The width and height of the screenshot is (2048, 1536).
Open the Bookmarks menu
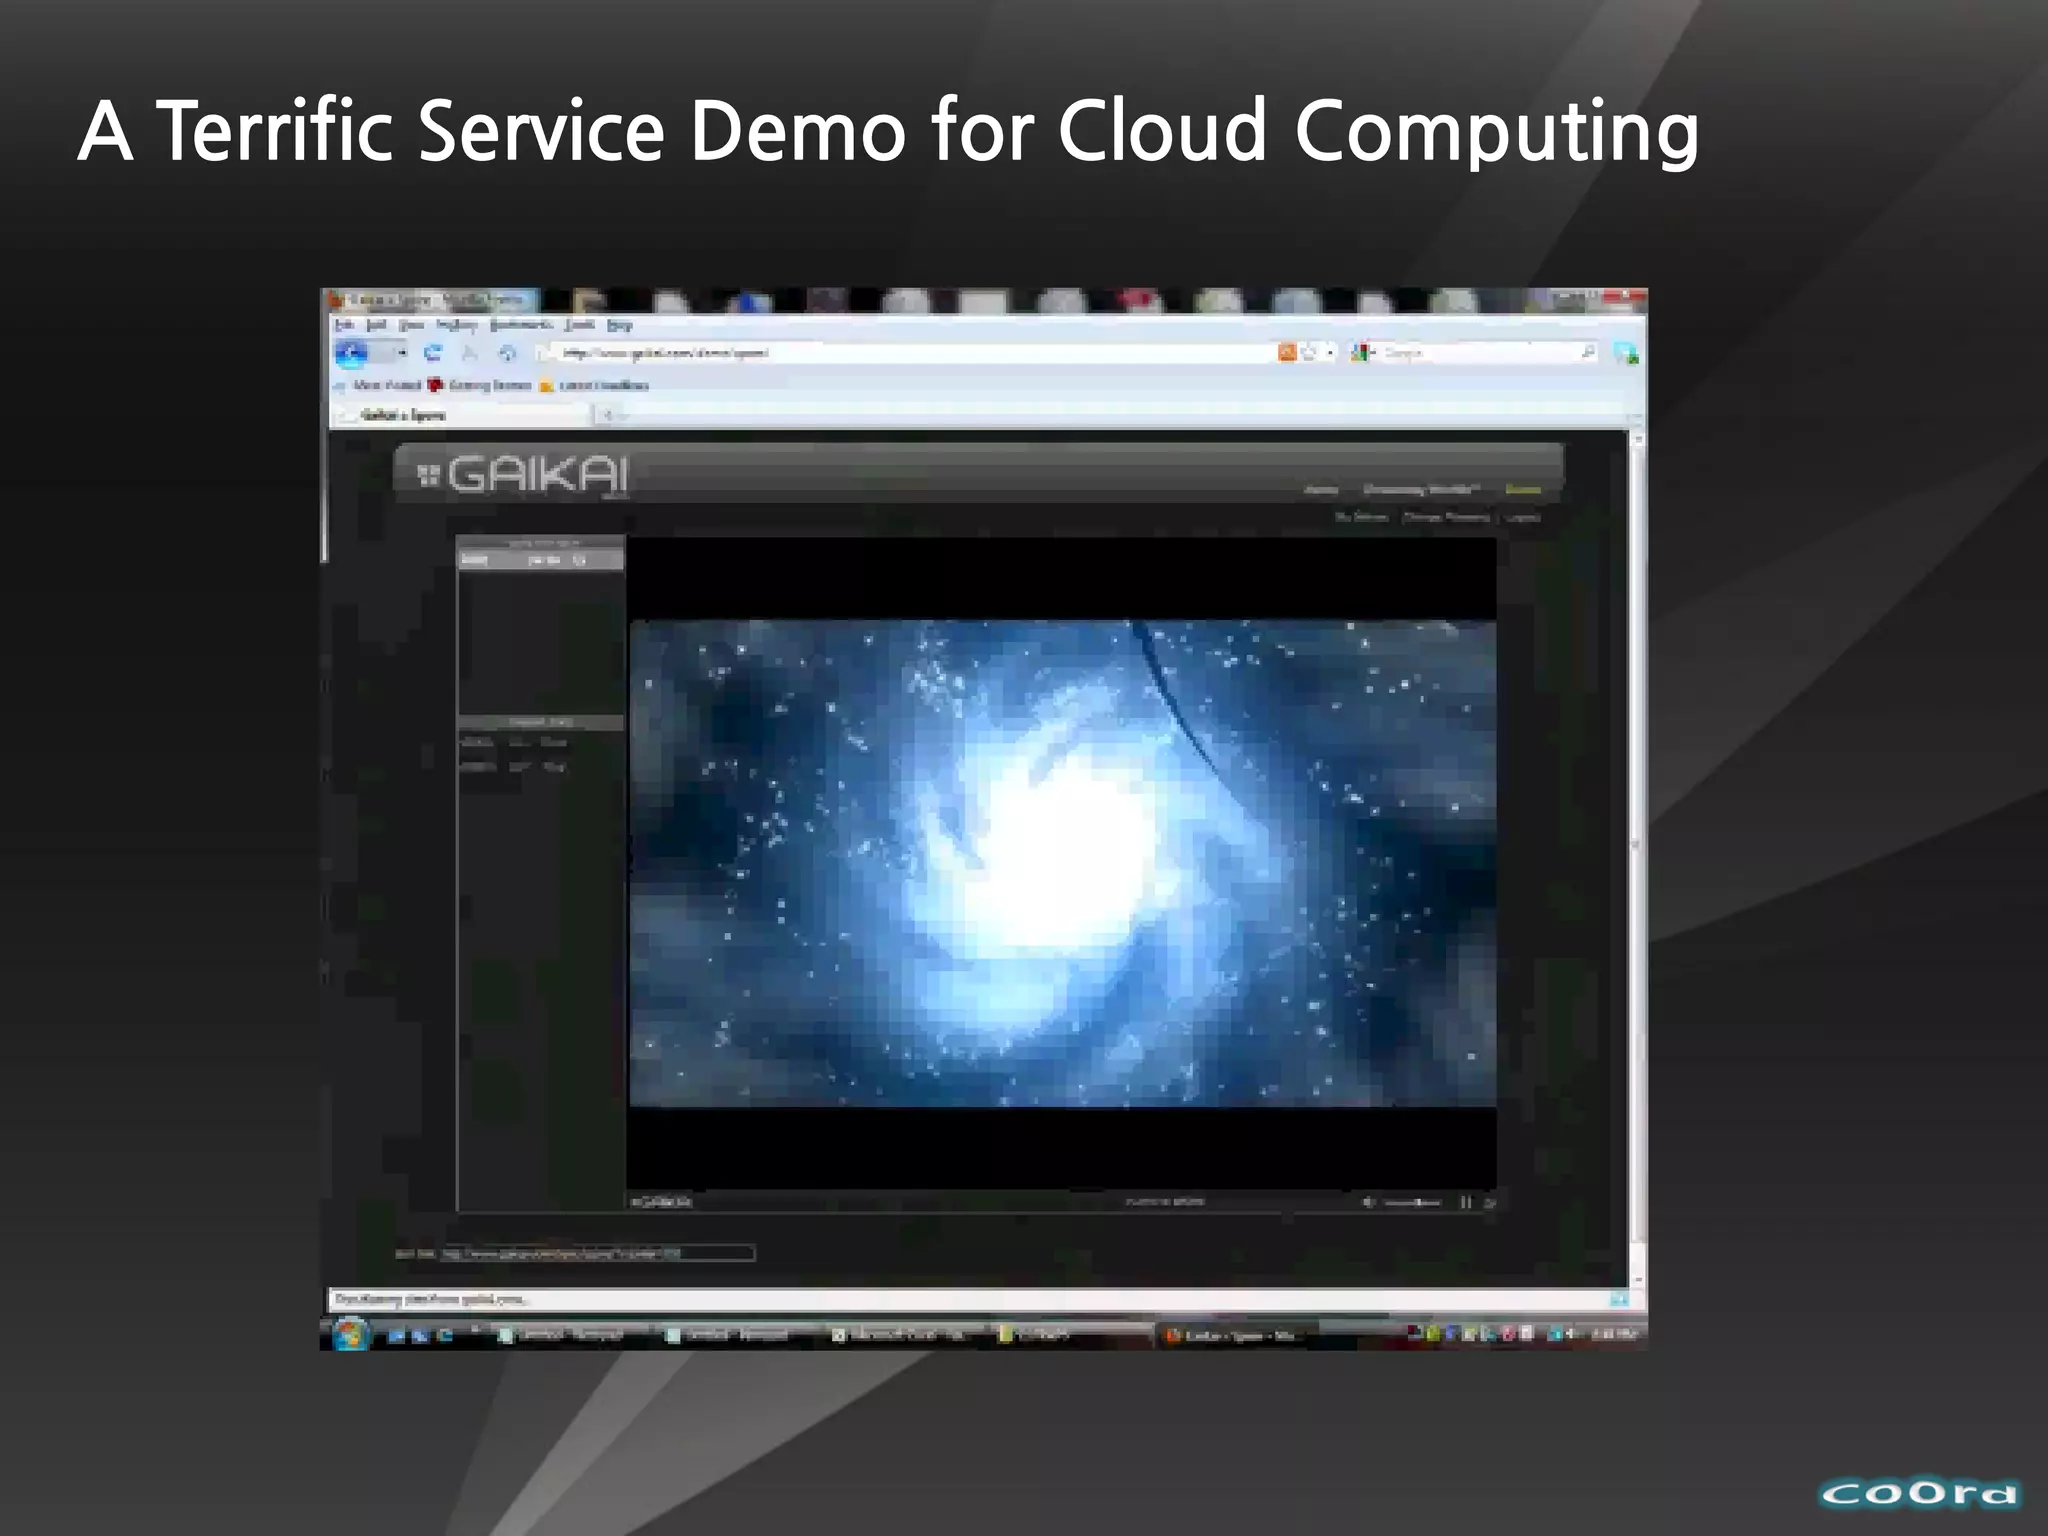(521, 325)
